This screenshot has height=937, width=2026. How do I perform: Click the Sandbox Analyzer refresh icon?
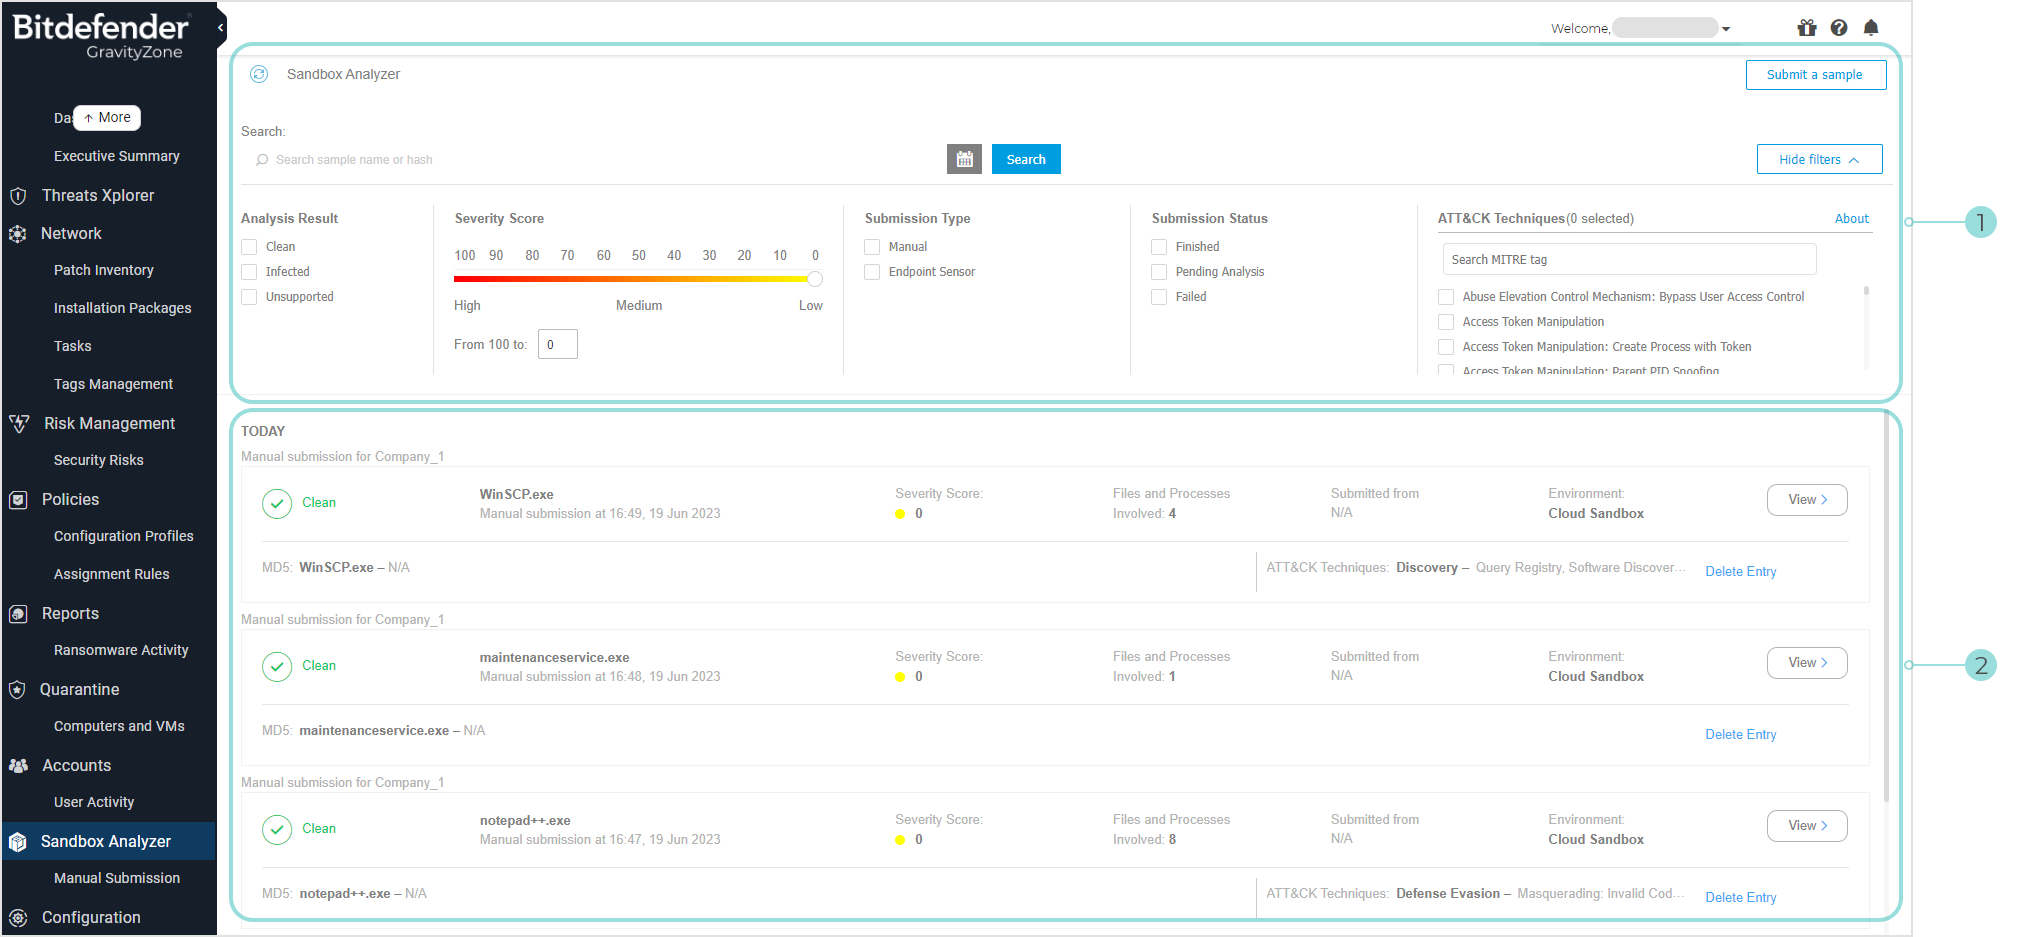(x=259, y=74)
